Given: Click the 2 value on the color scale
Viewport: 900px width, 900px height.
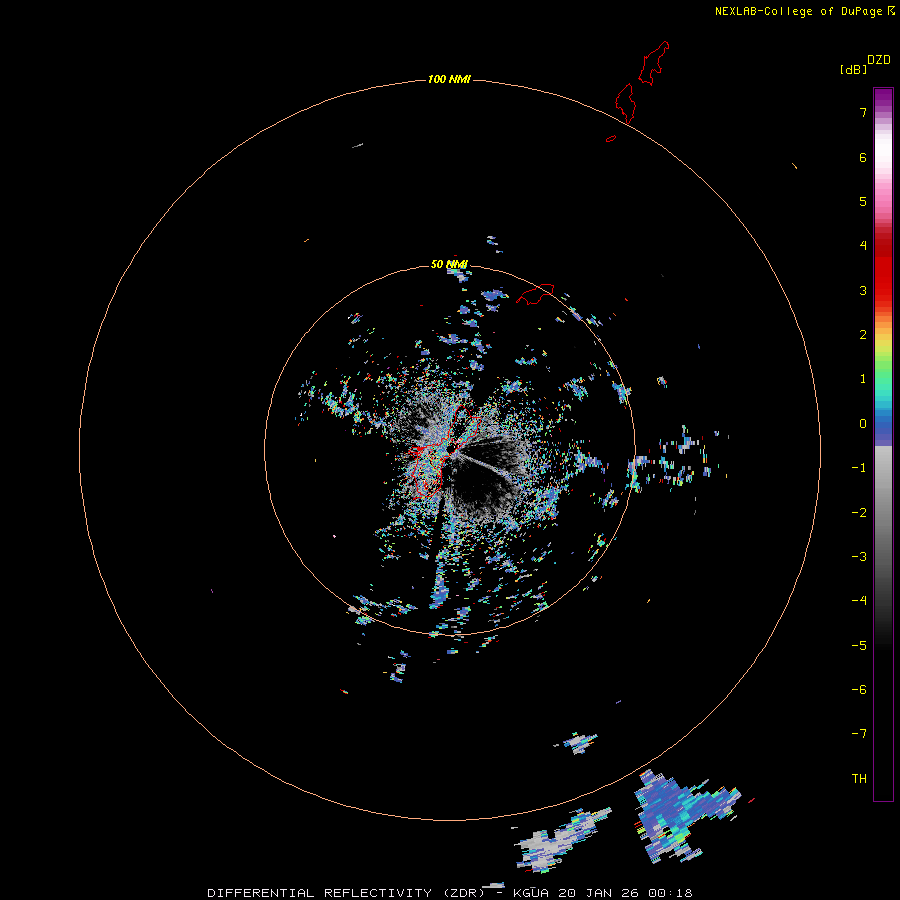Looking at the screenshot, I should (x=863, y=335).
